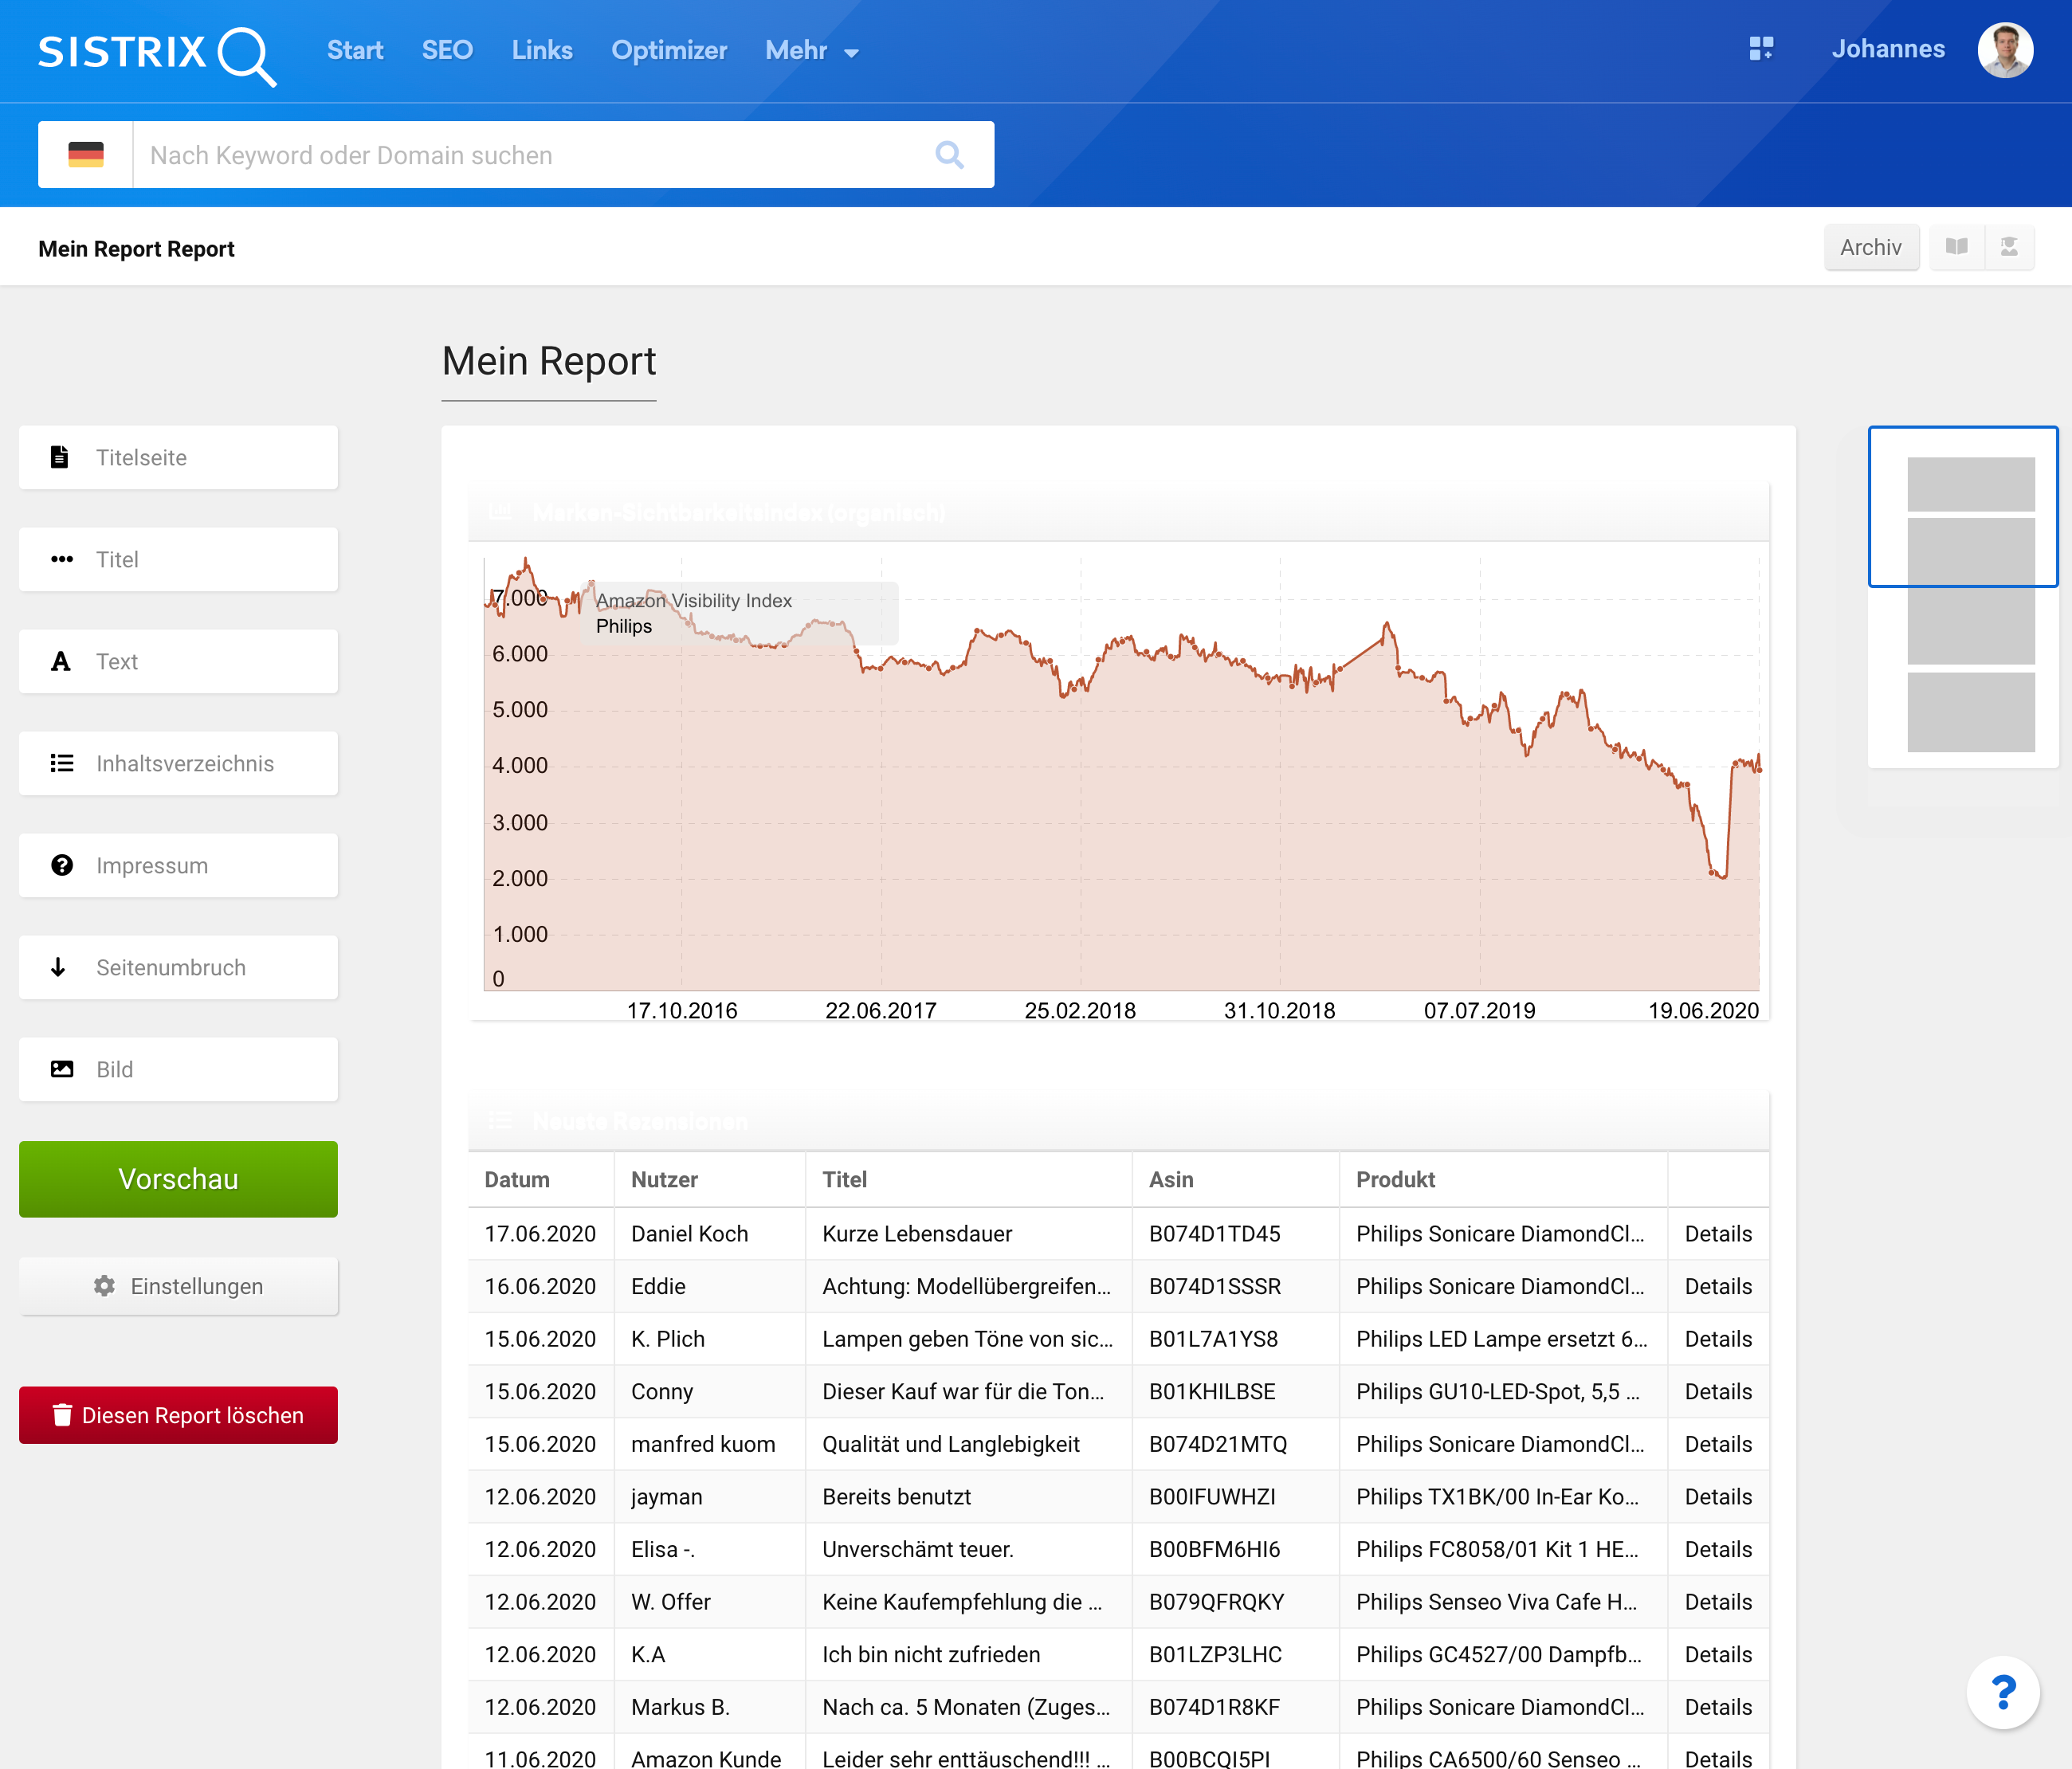Click the SISTRIX magnifier logo

pos(157,53)
